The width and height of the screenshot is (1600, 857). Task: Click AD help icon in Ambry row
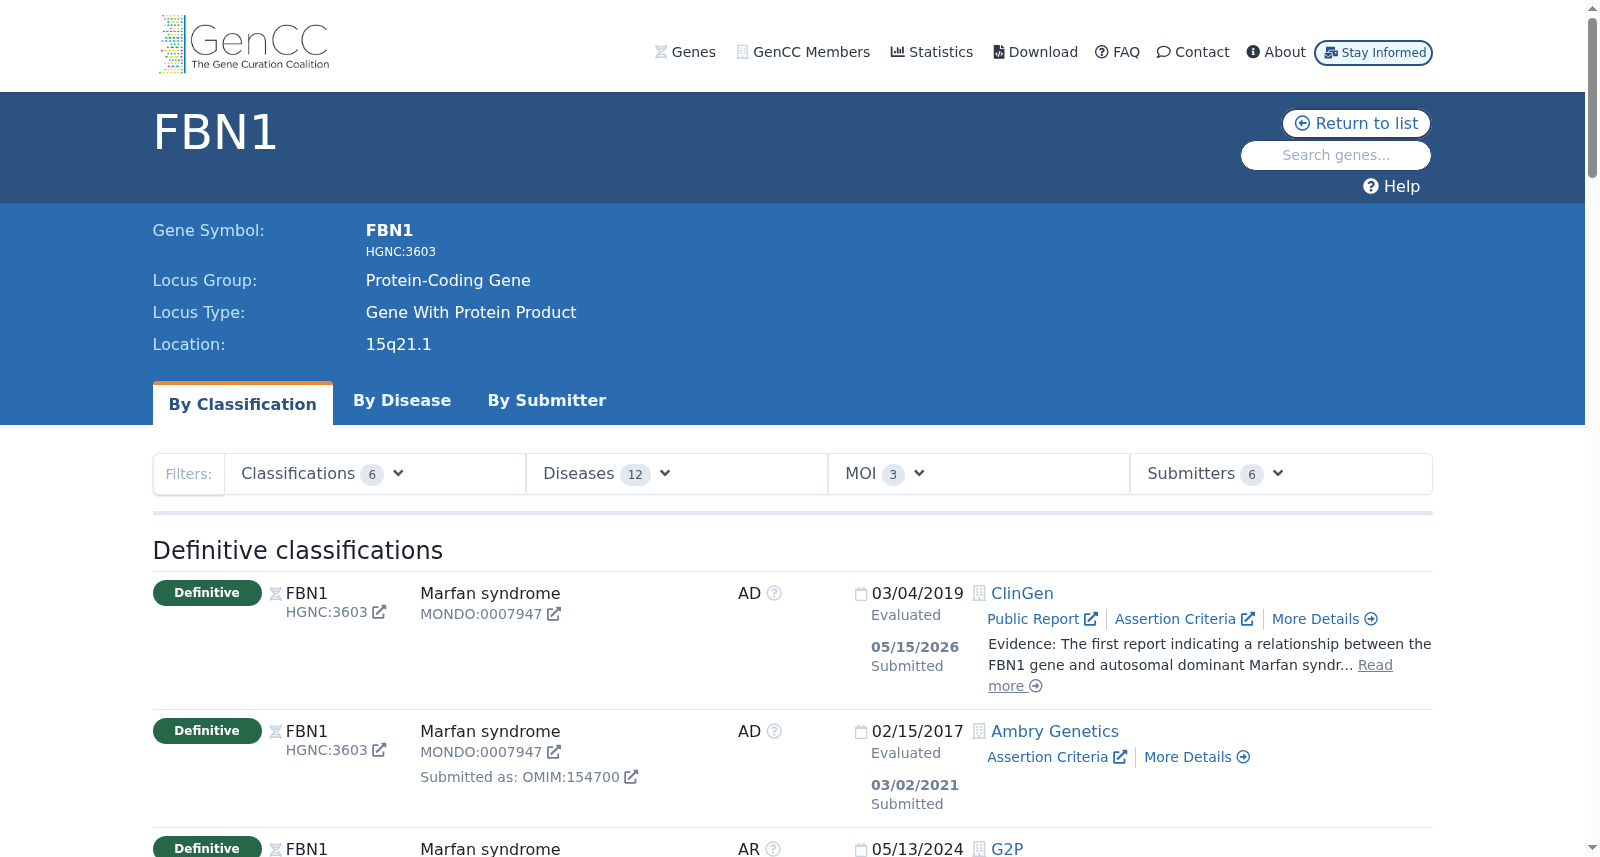click(774, 731)
